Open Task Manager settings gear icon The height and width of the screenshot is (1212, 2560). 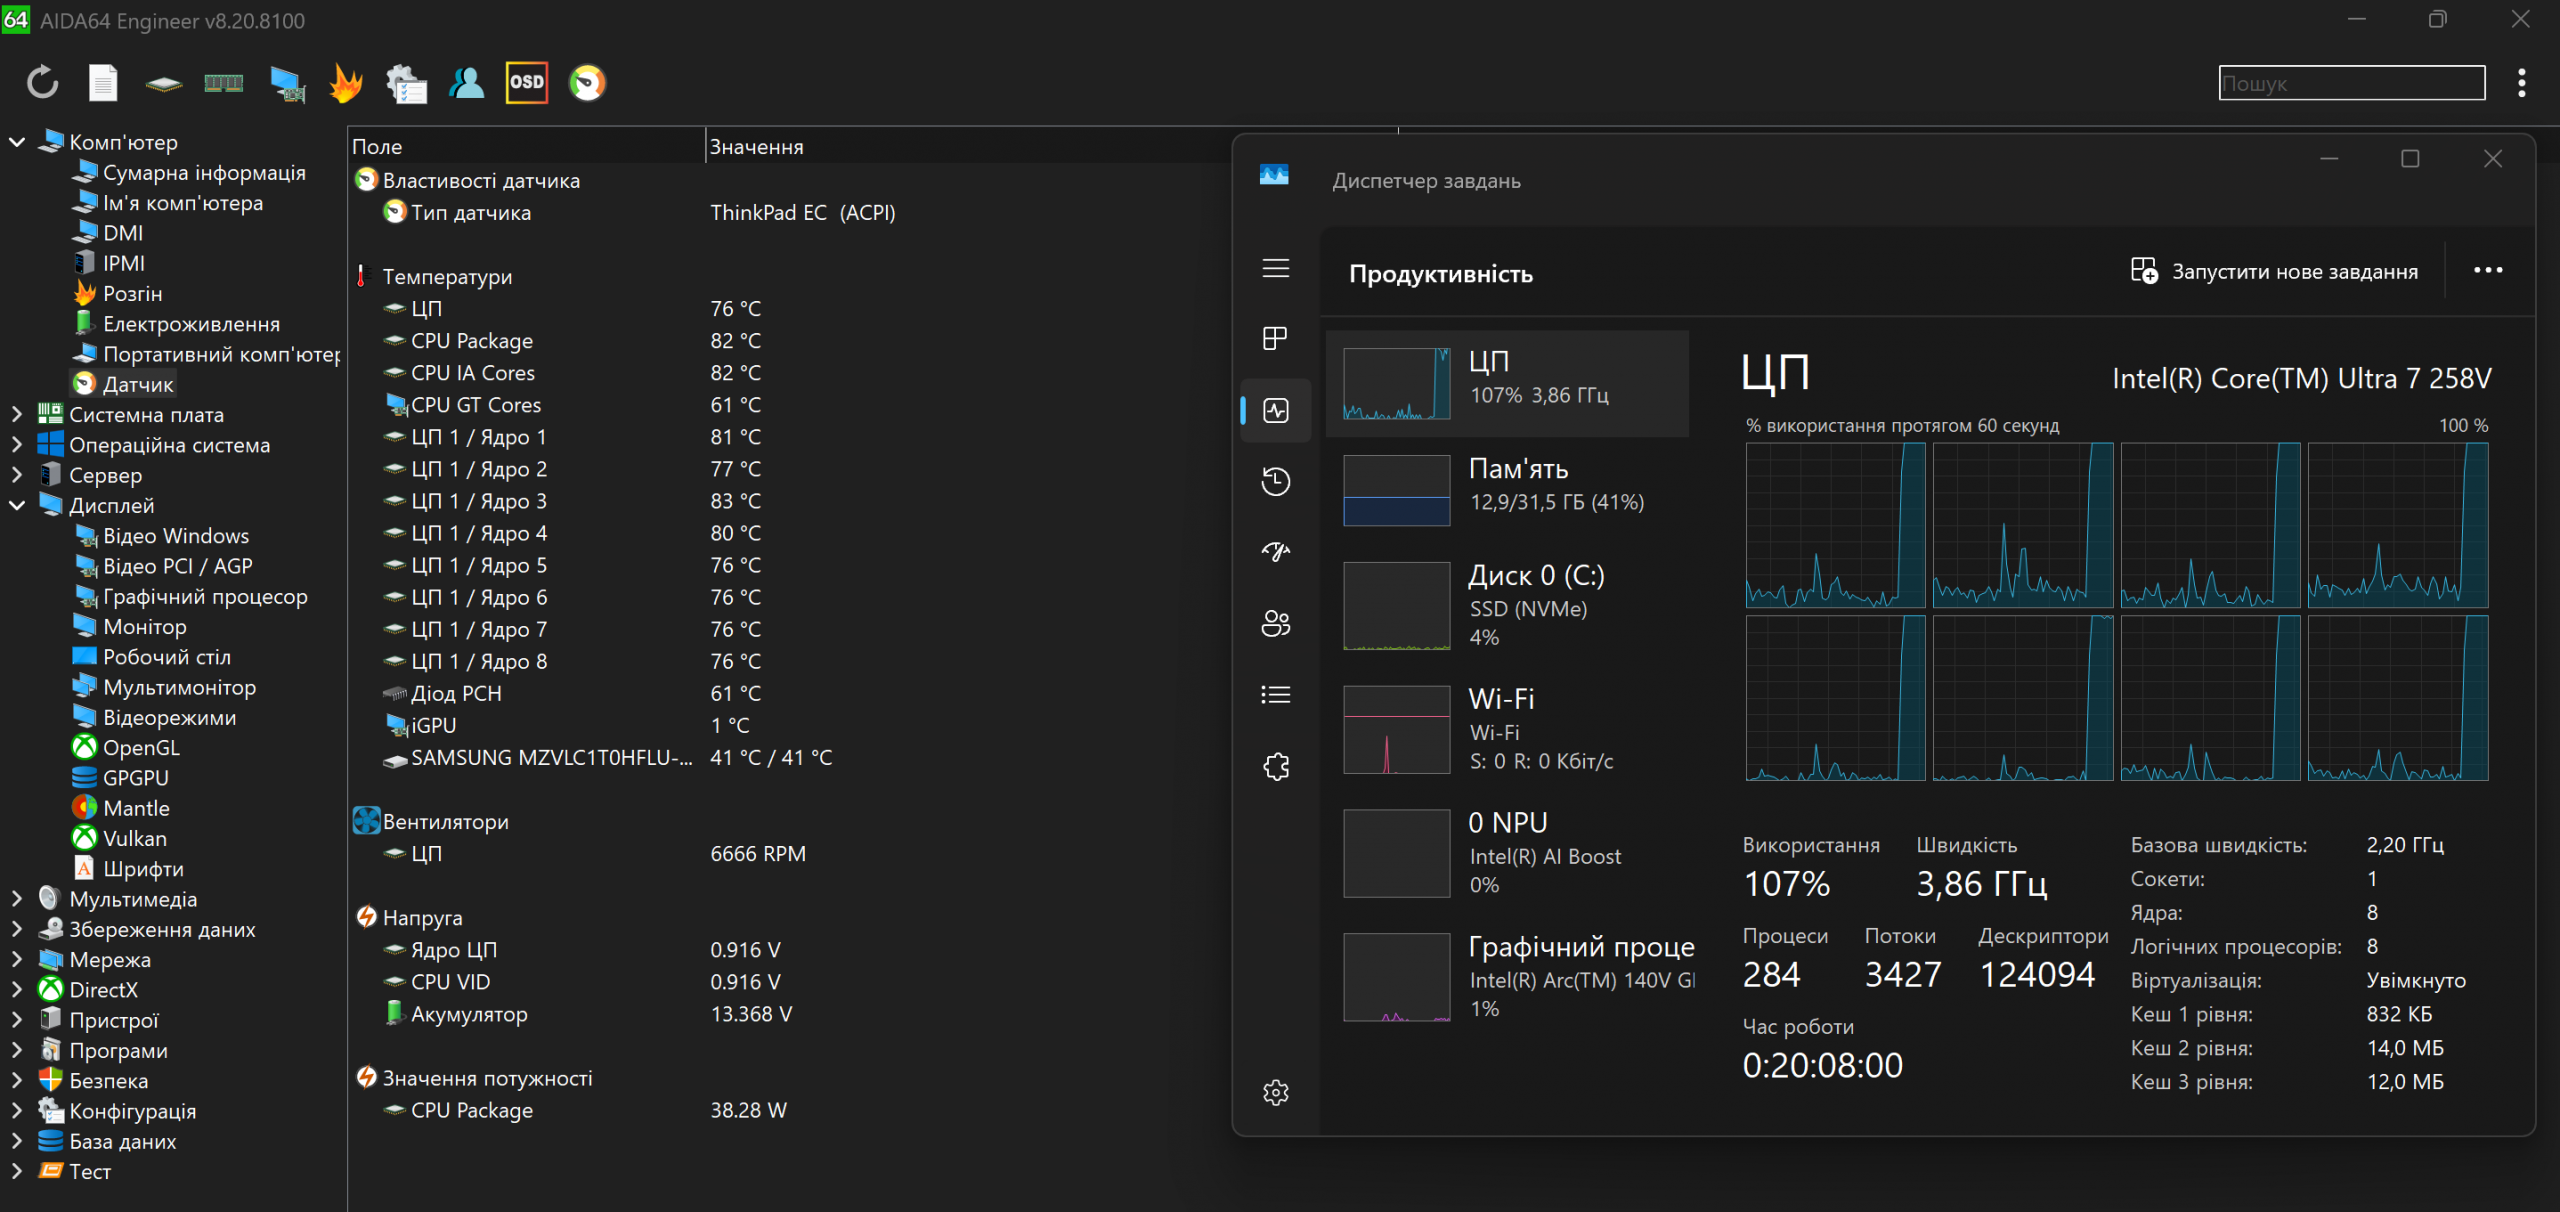point(1275,1092)
